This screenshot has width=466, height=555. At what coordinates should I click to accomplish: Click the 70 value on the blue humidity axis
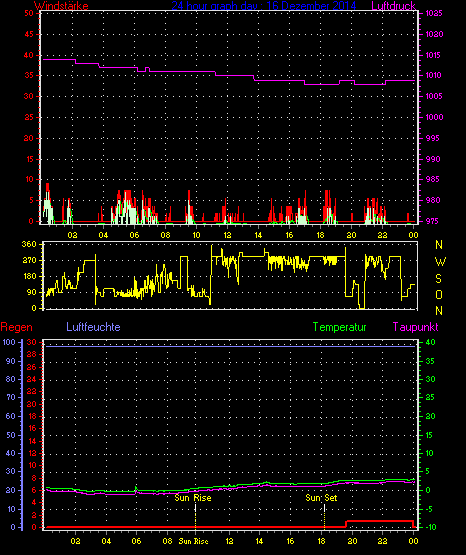click(11, 397)
